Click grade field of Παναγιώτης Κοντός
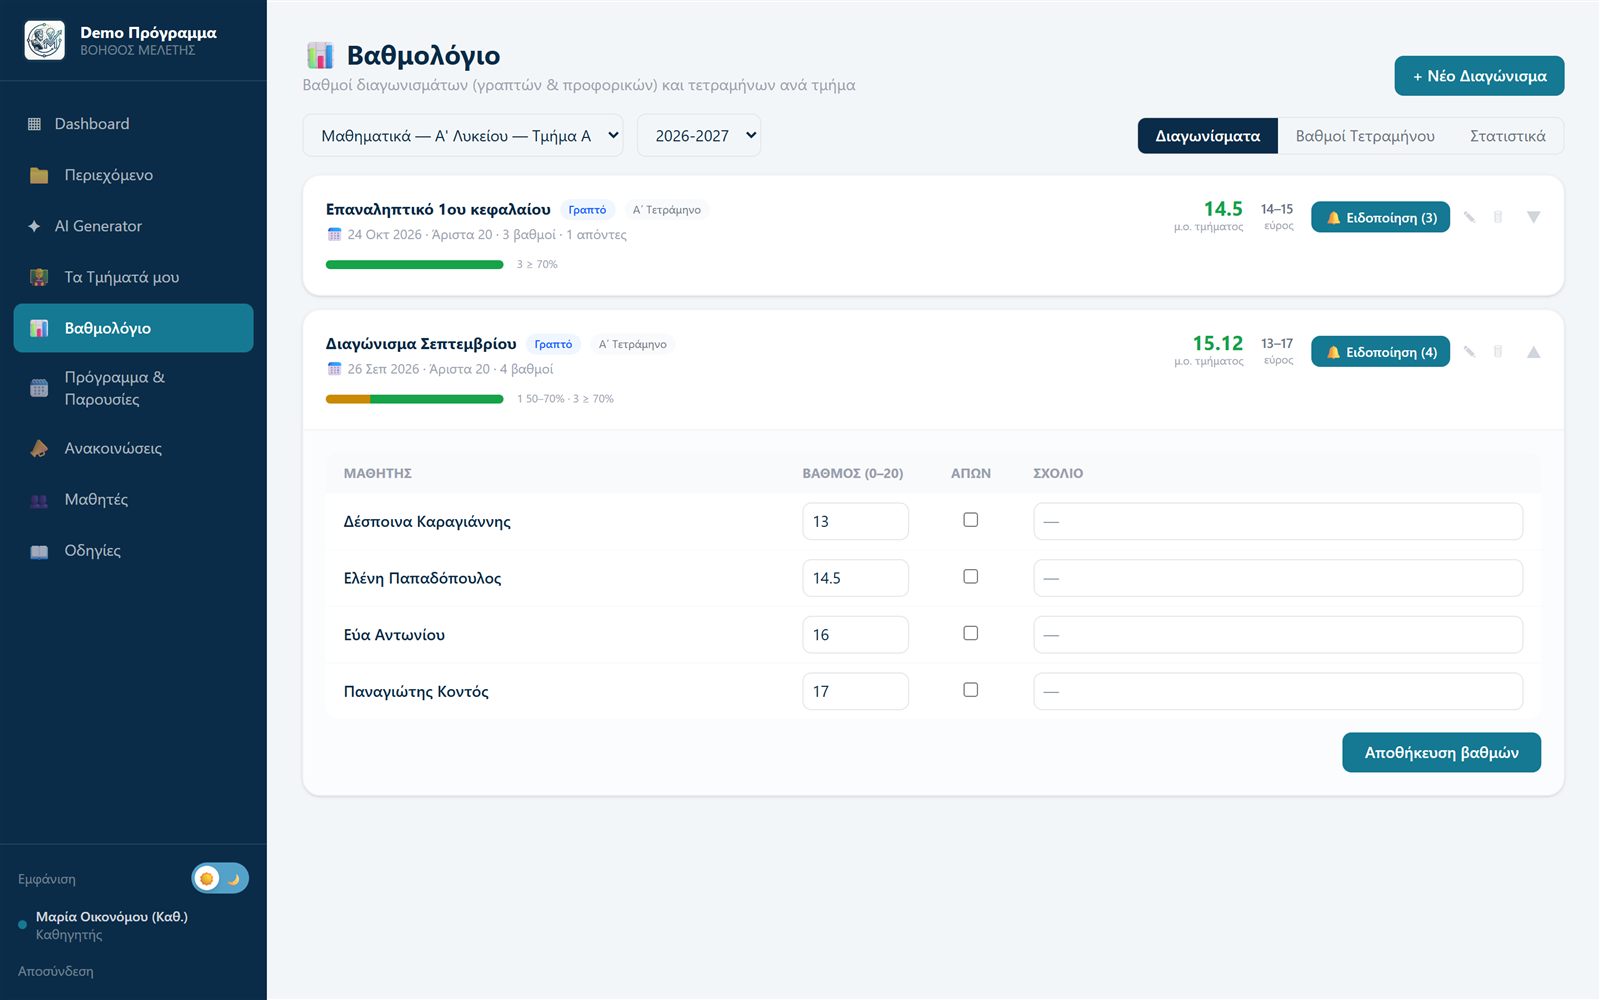The image size is (1600, 1000). pyautogui.click(x=855, y=691)
